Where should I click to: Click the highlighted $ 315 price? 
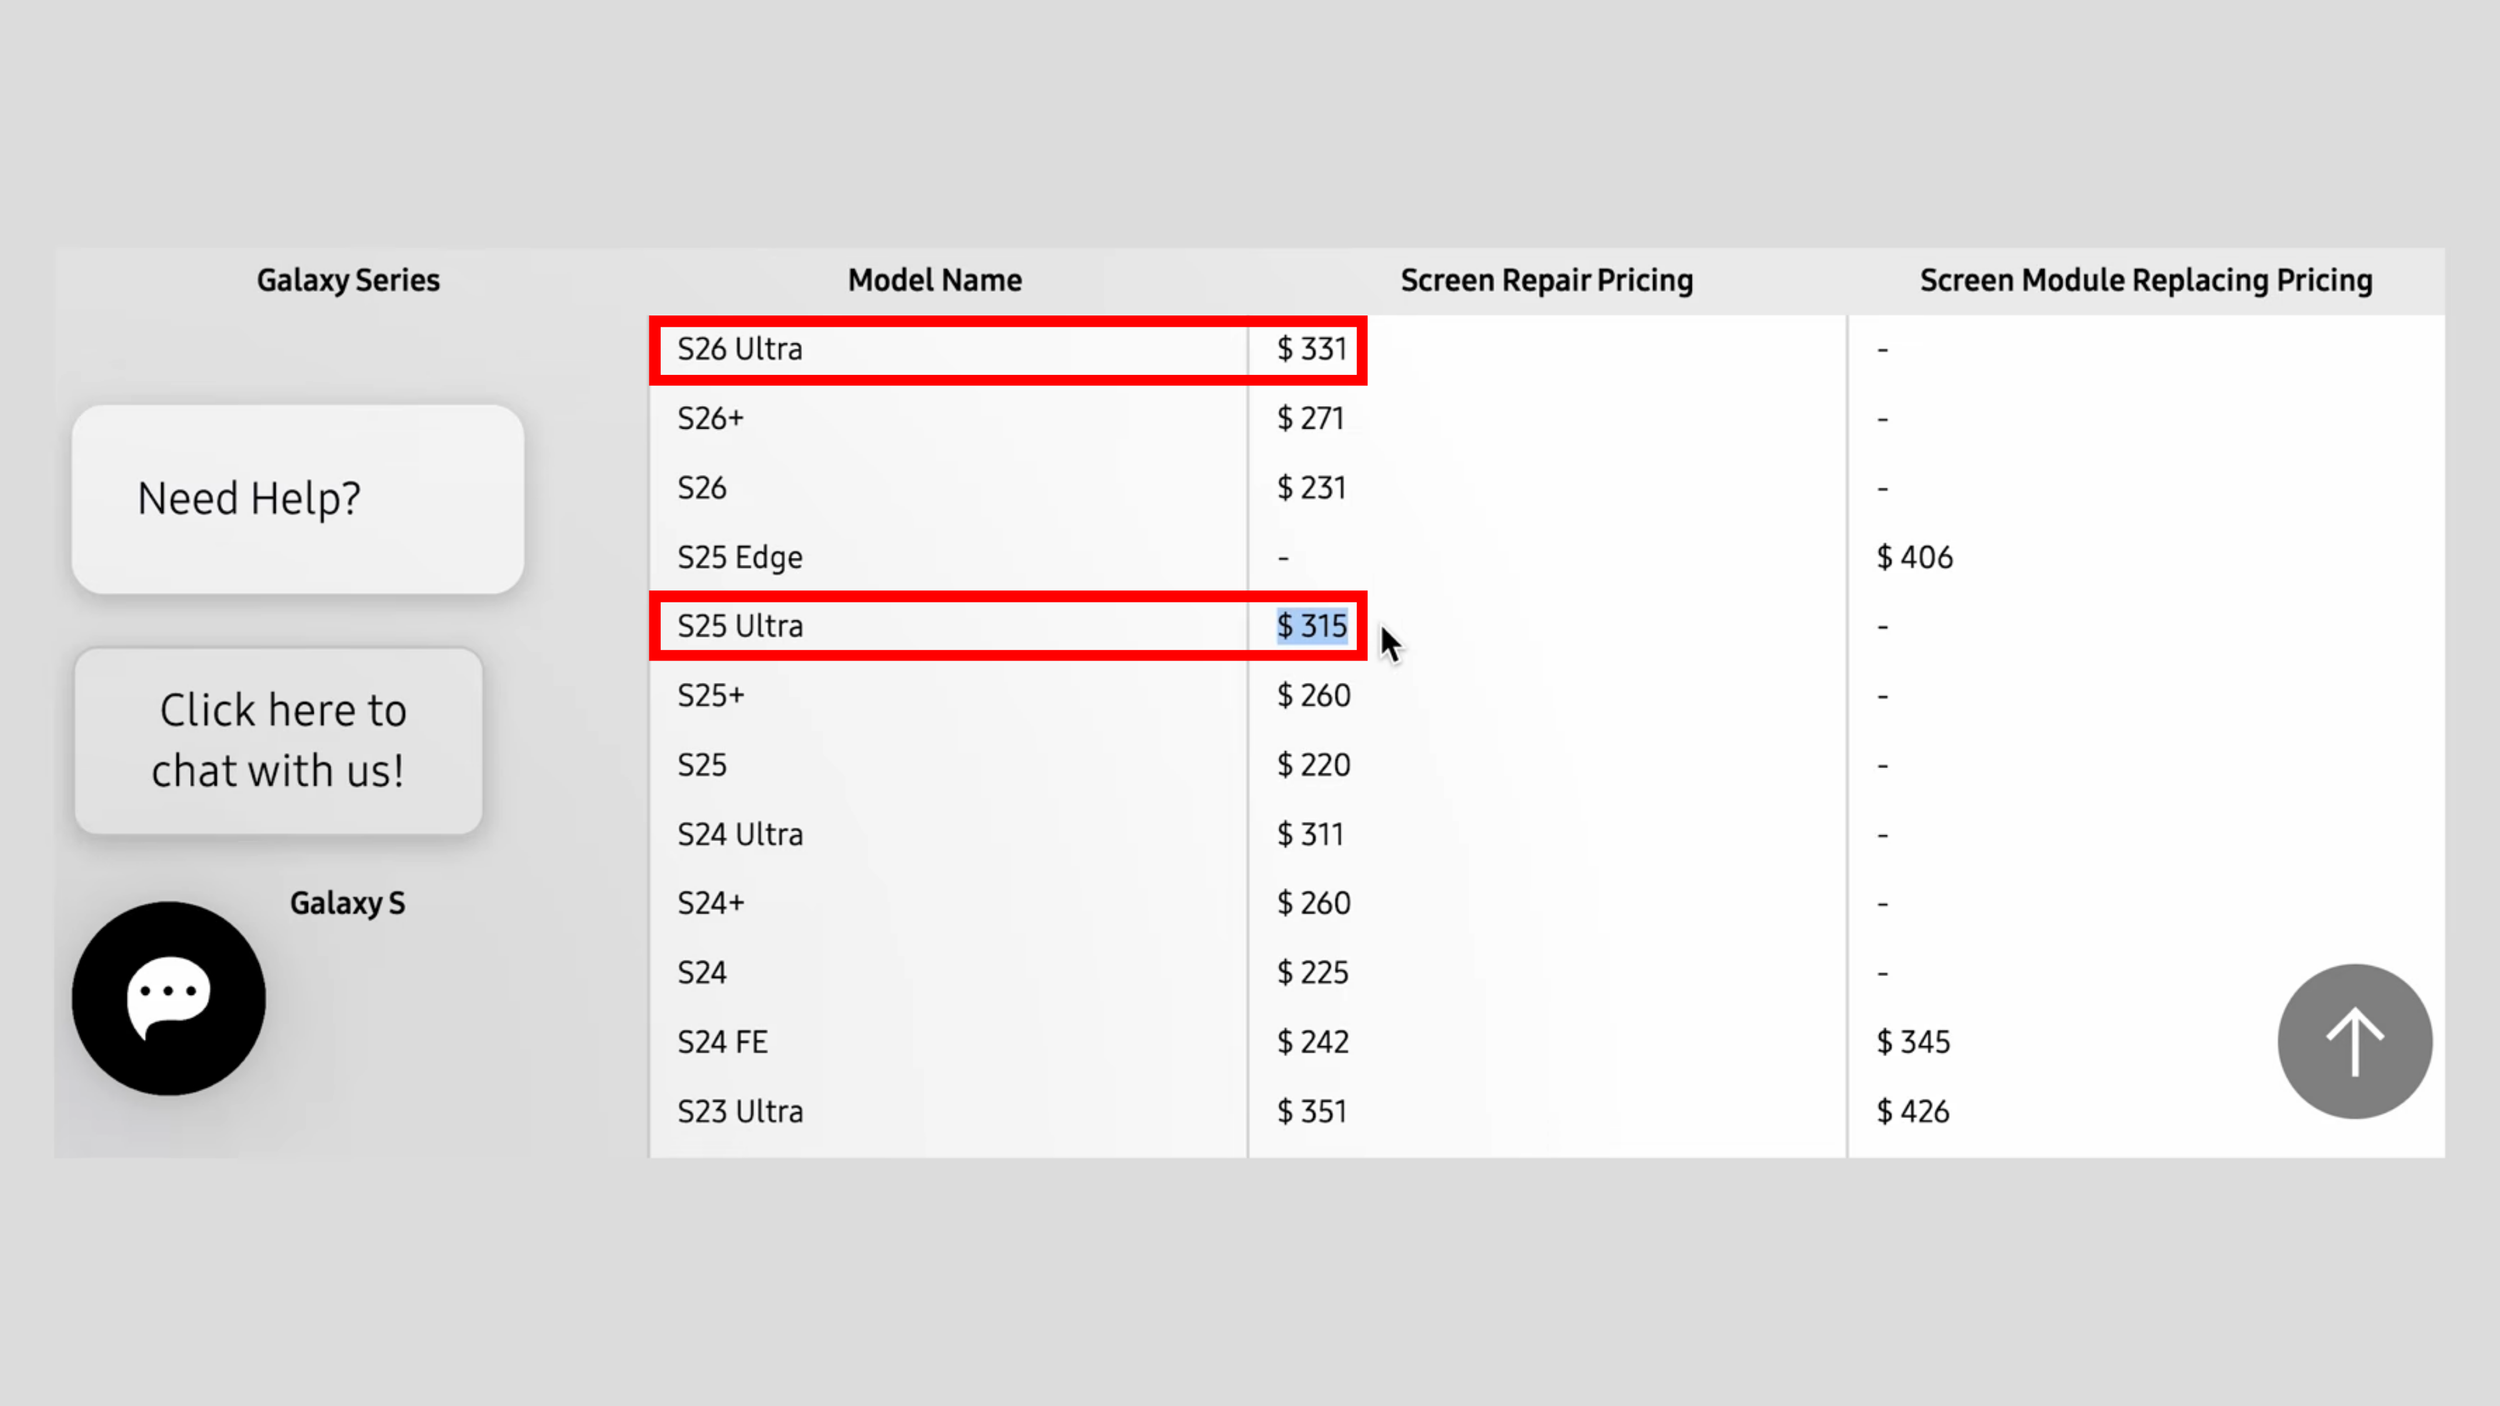tap(1311, 626)
